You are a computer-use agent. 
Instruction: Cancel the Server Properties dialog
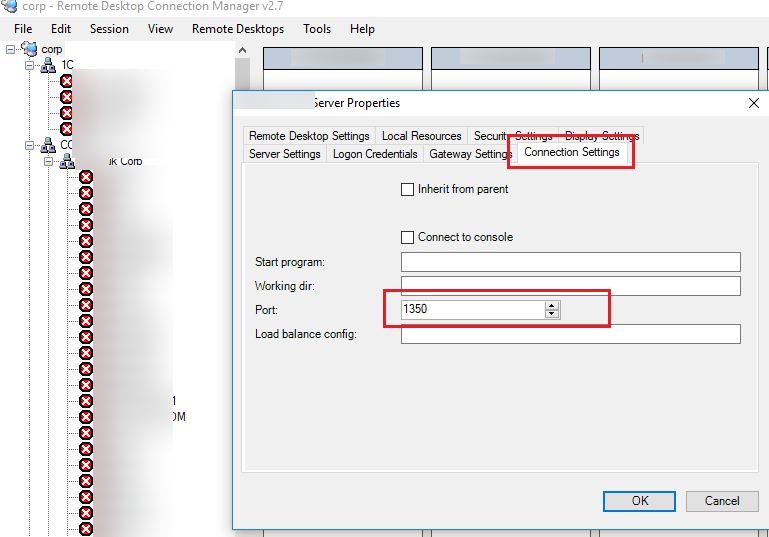[722, 501]
